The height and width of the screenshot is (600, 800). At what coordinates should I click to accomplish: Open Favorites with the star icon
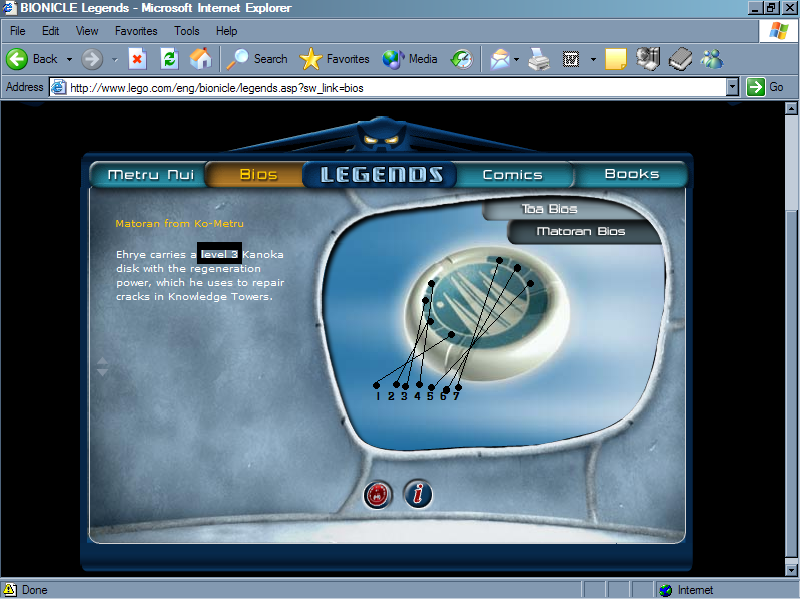[x=310, y=59]
